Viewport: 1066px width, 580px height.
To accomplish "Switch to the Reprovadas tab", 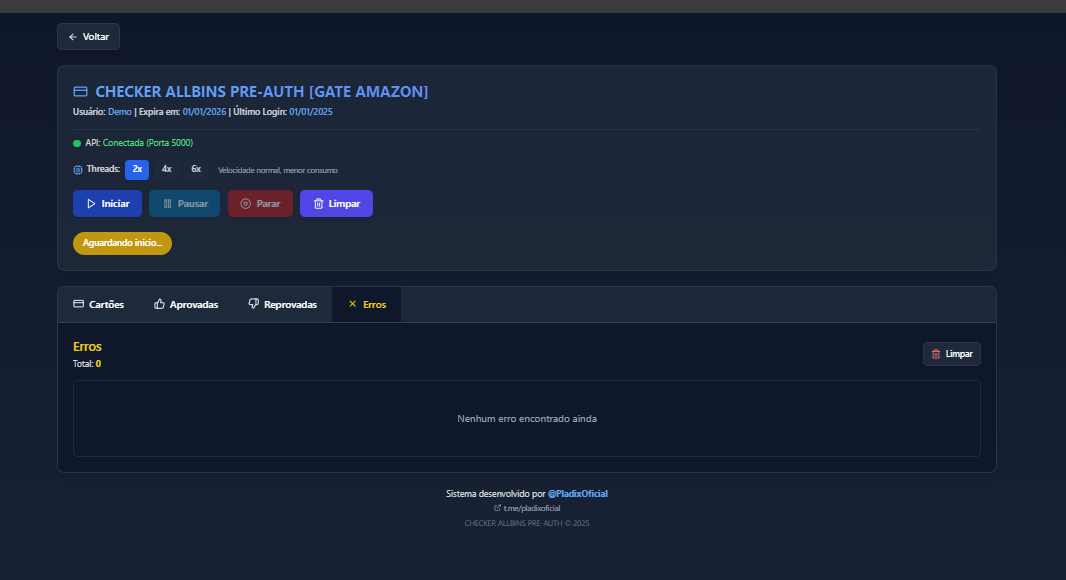I will (x=283, y=305).
